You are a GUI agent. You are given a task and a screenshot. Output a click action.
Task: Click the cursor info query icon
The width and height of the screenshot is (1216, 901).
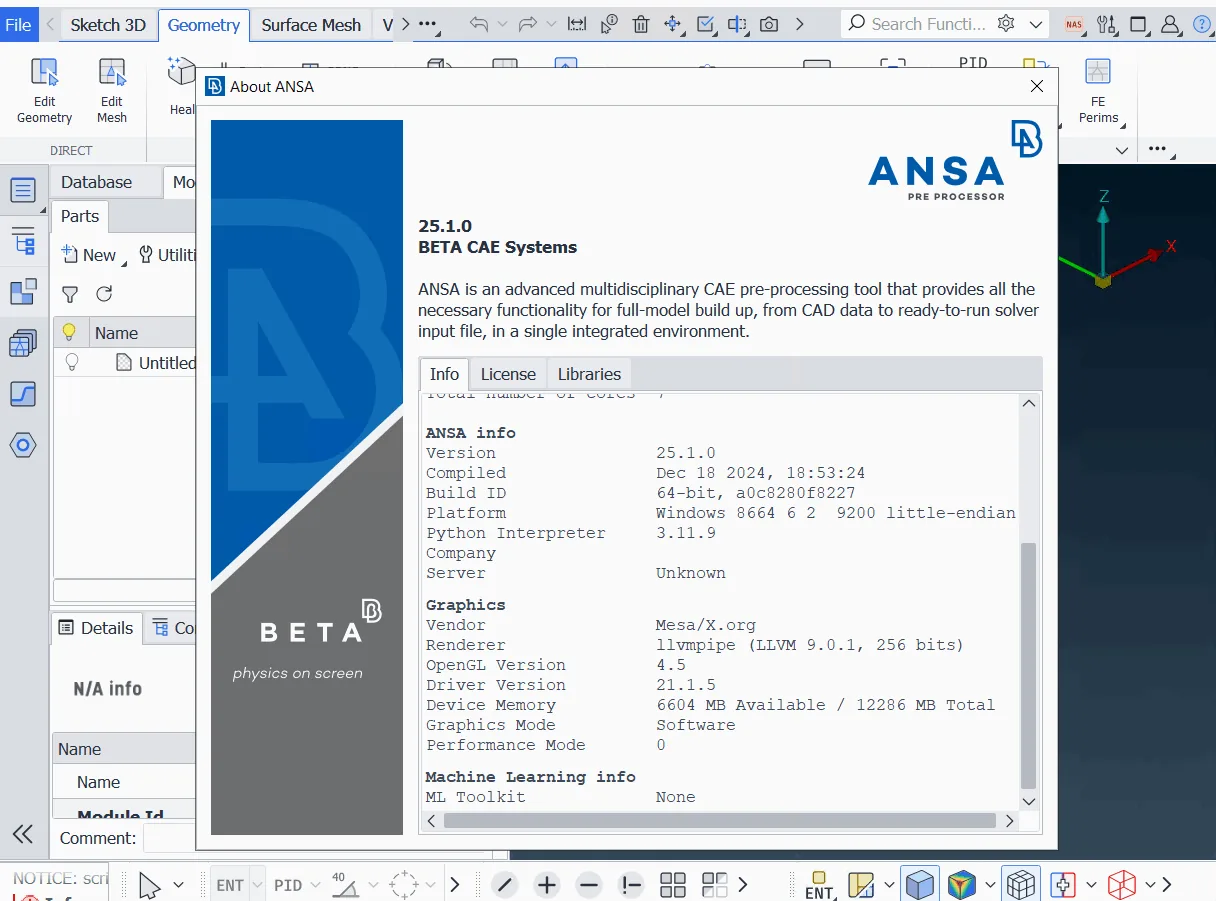[x=609, y=24]
